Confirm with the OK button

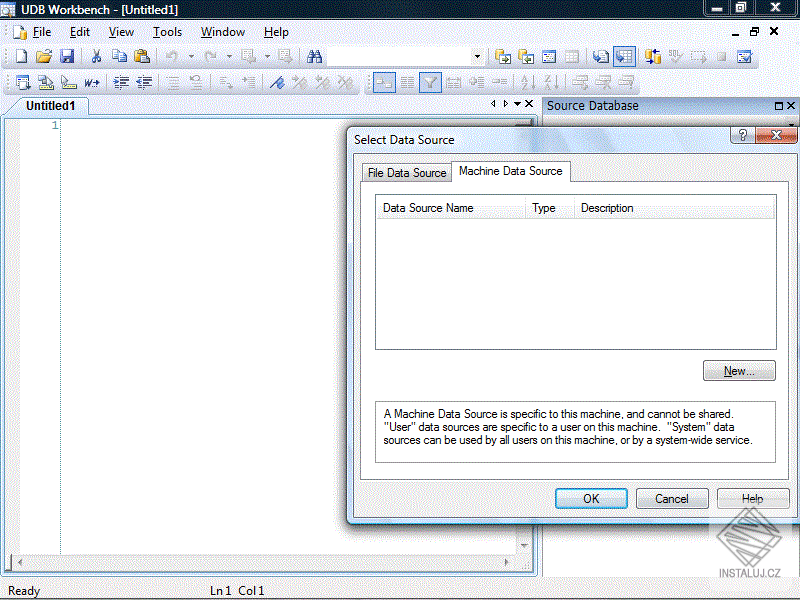tap(591, 498)
